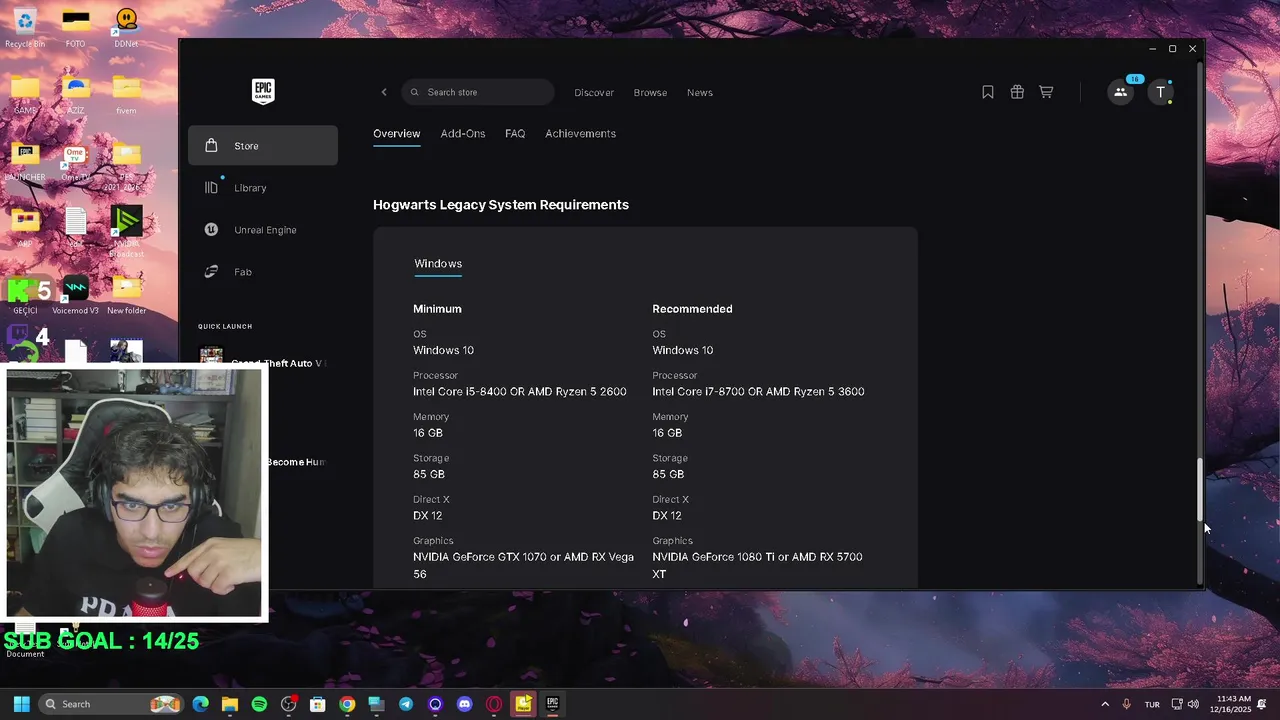Go to the Discover page

pyautogui.click(x=594, y=92)
